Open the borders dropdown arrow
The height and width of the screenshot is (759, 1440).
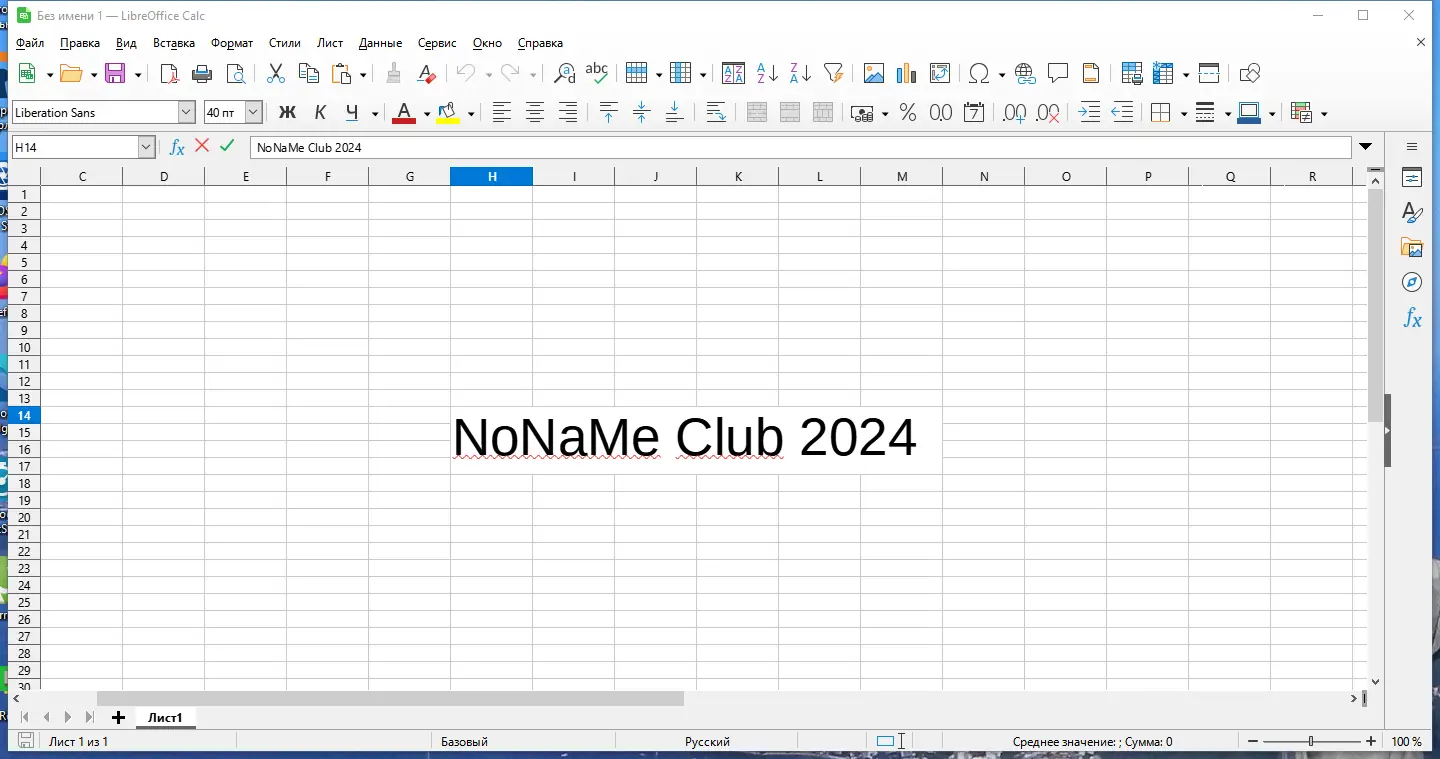(1184, 114)
